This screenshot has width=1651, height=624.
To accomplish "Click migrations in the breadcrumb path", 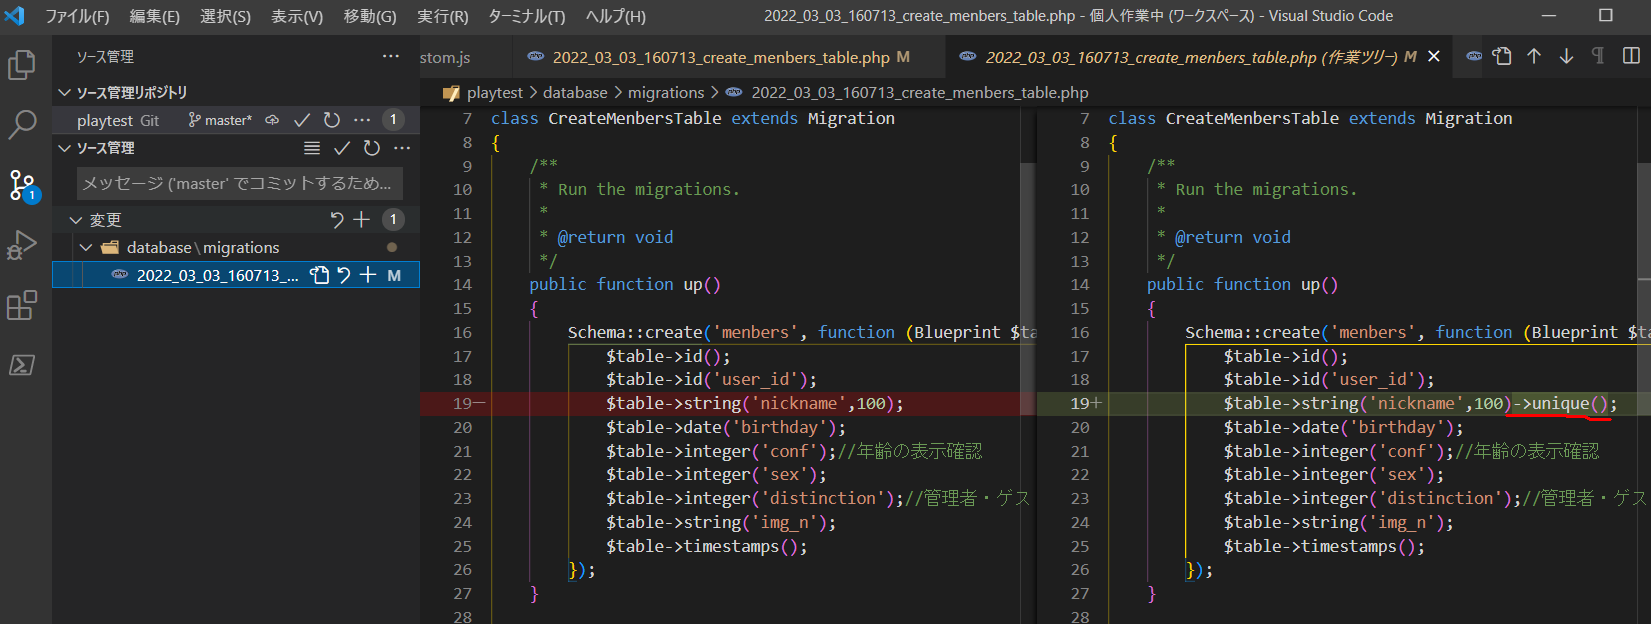I will [666, 92].
